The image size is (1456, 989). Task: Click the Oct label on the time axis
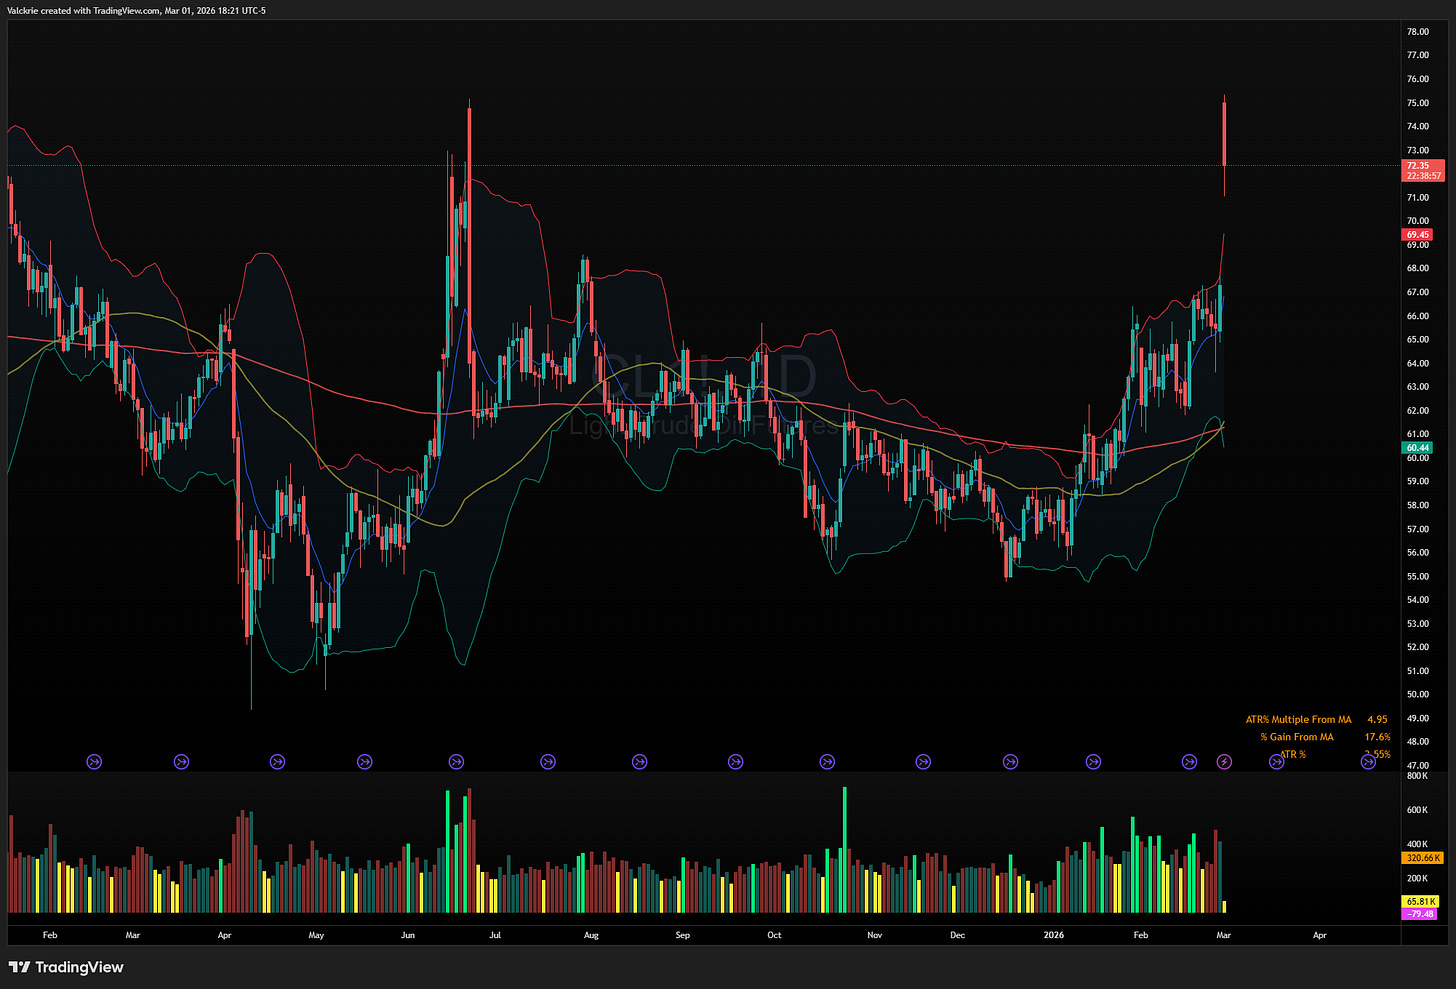click(774, 935)
